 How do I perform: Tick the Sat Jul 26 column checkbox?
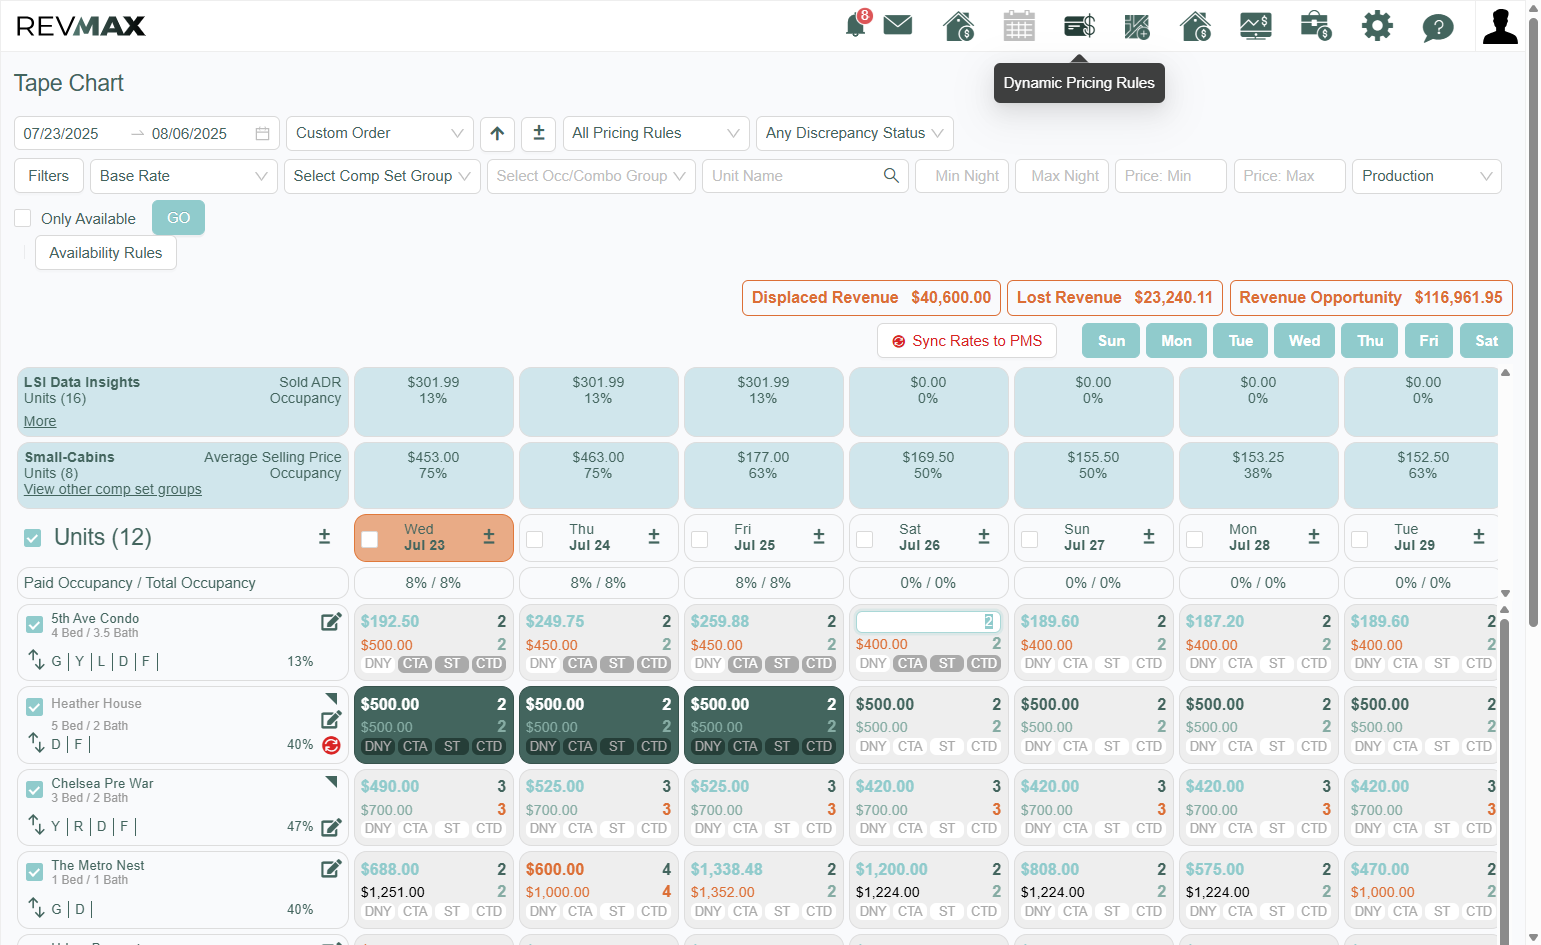pyautogui.click(x=865, y=539)
